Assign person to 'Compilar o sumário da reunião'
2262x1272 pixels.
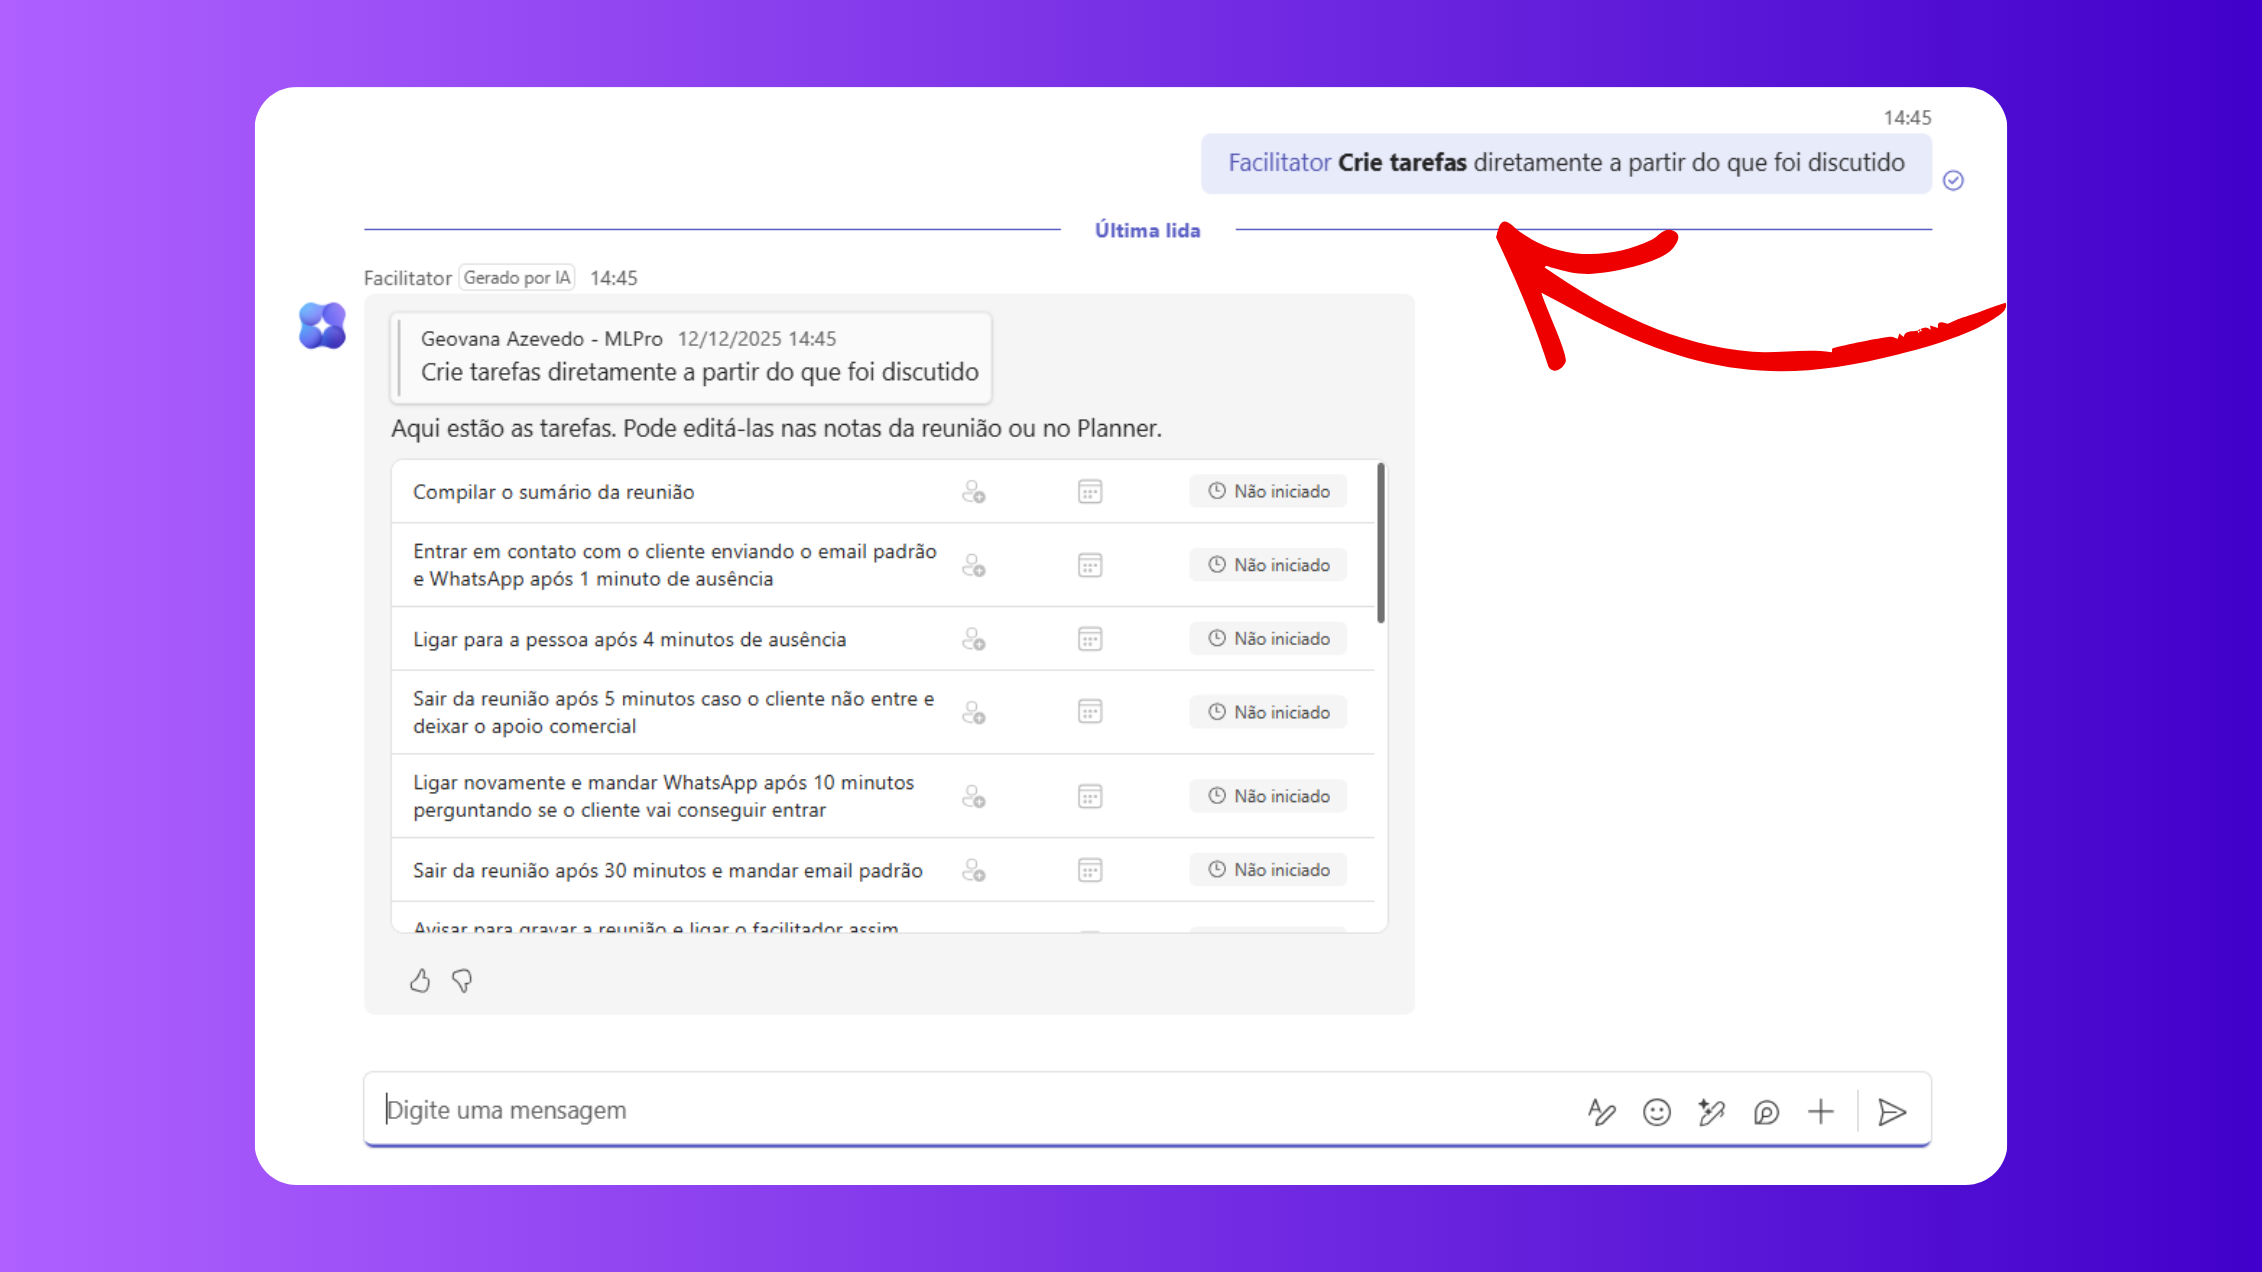(x=973, y=492)
